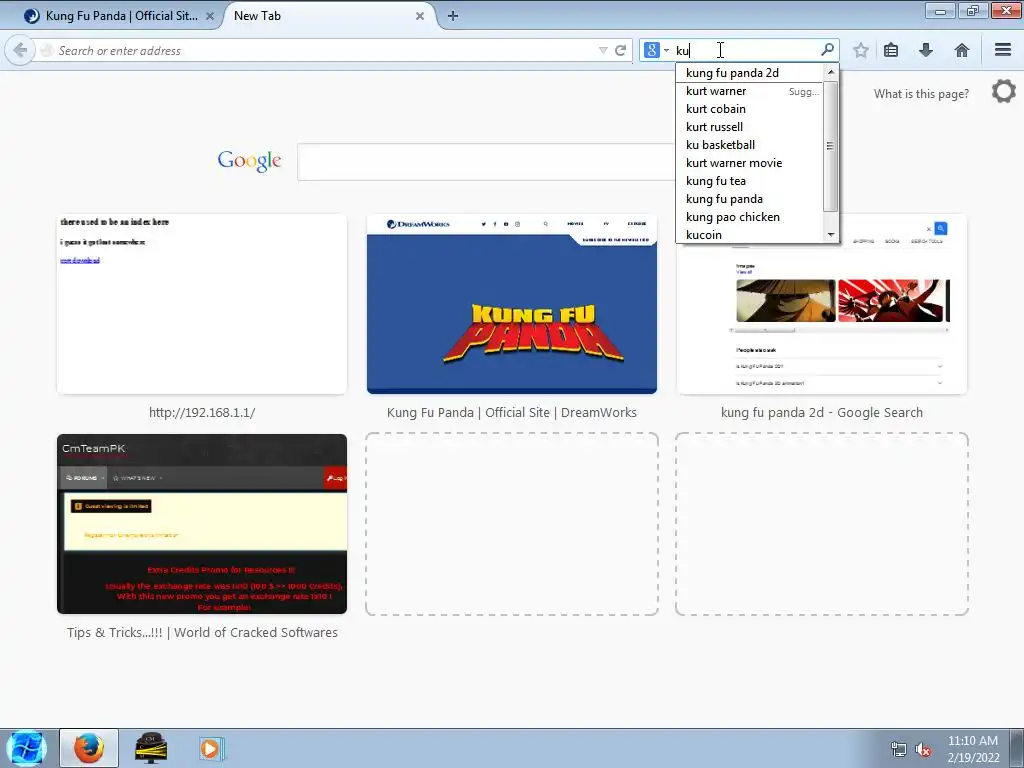Screen dimensions: 1024x768
Task: Show bookmarks list icon
Action: (x=891, y=50)
